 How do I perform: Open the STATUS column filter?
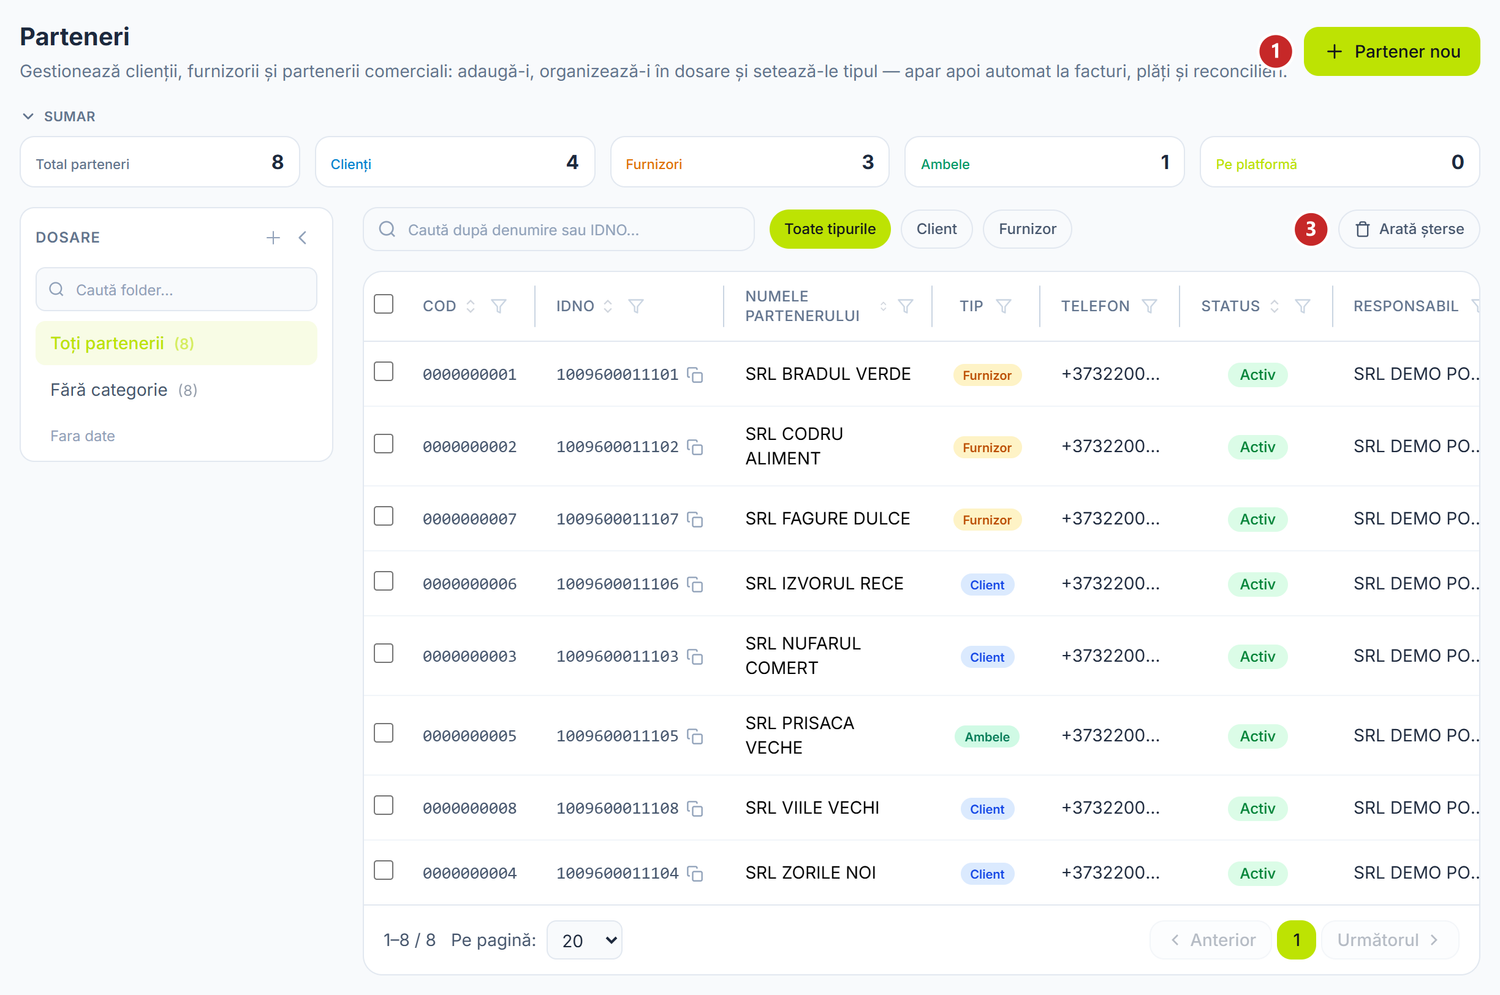pos(1303,306)
